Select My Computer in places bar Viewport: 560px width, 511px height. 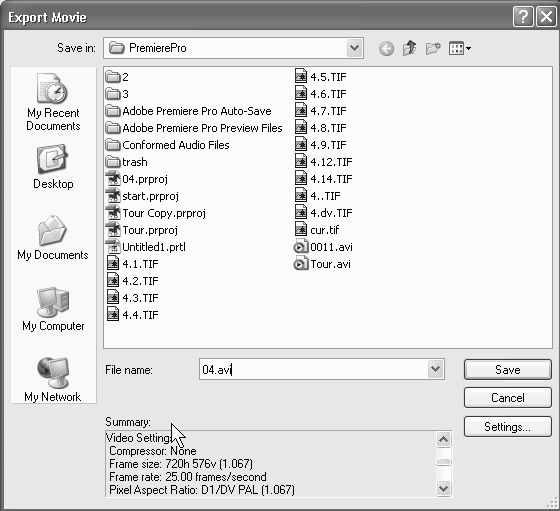coord(53,309)
